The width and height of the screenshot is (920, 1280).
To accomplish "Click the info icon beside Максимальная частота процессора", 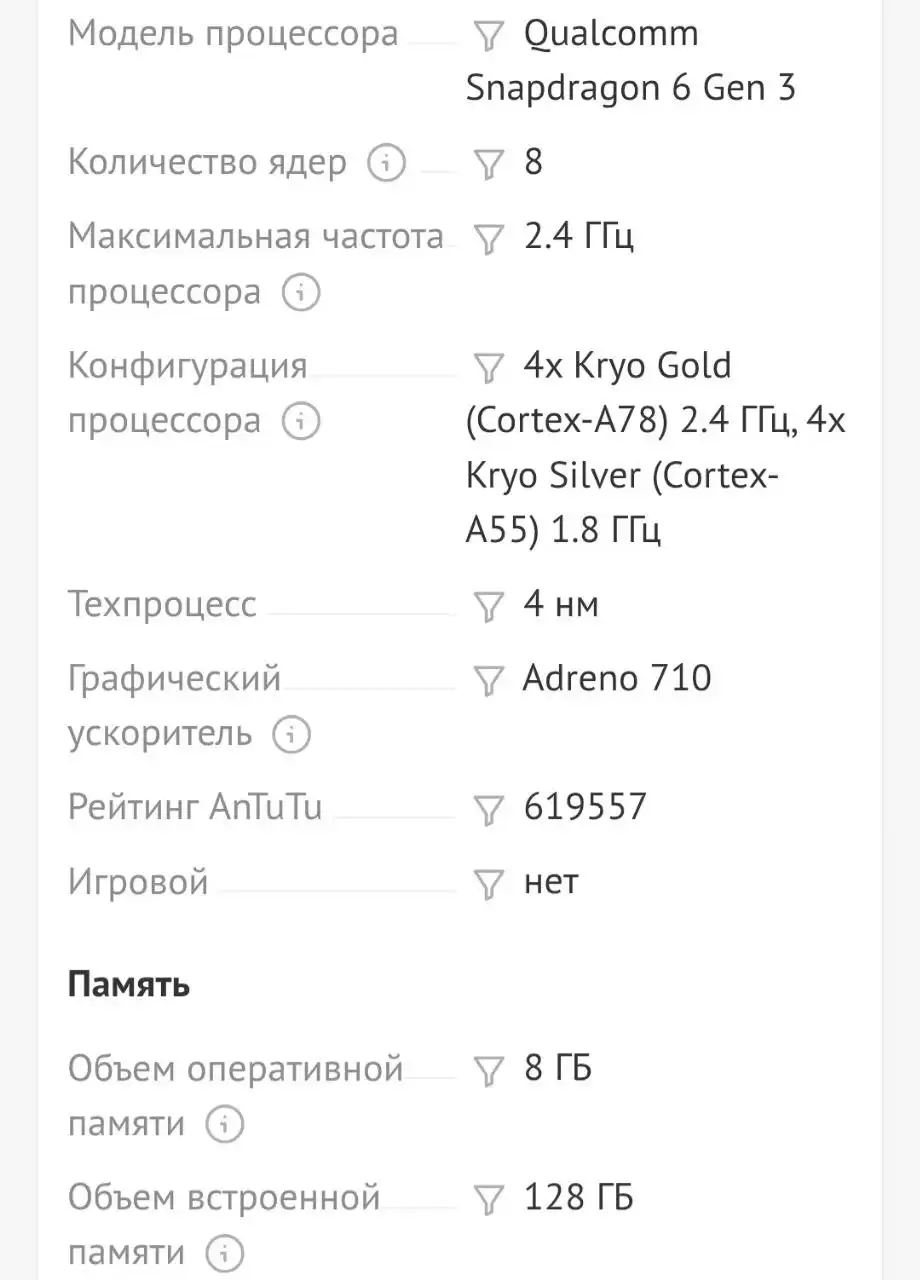I will click(302, 293).
